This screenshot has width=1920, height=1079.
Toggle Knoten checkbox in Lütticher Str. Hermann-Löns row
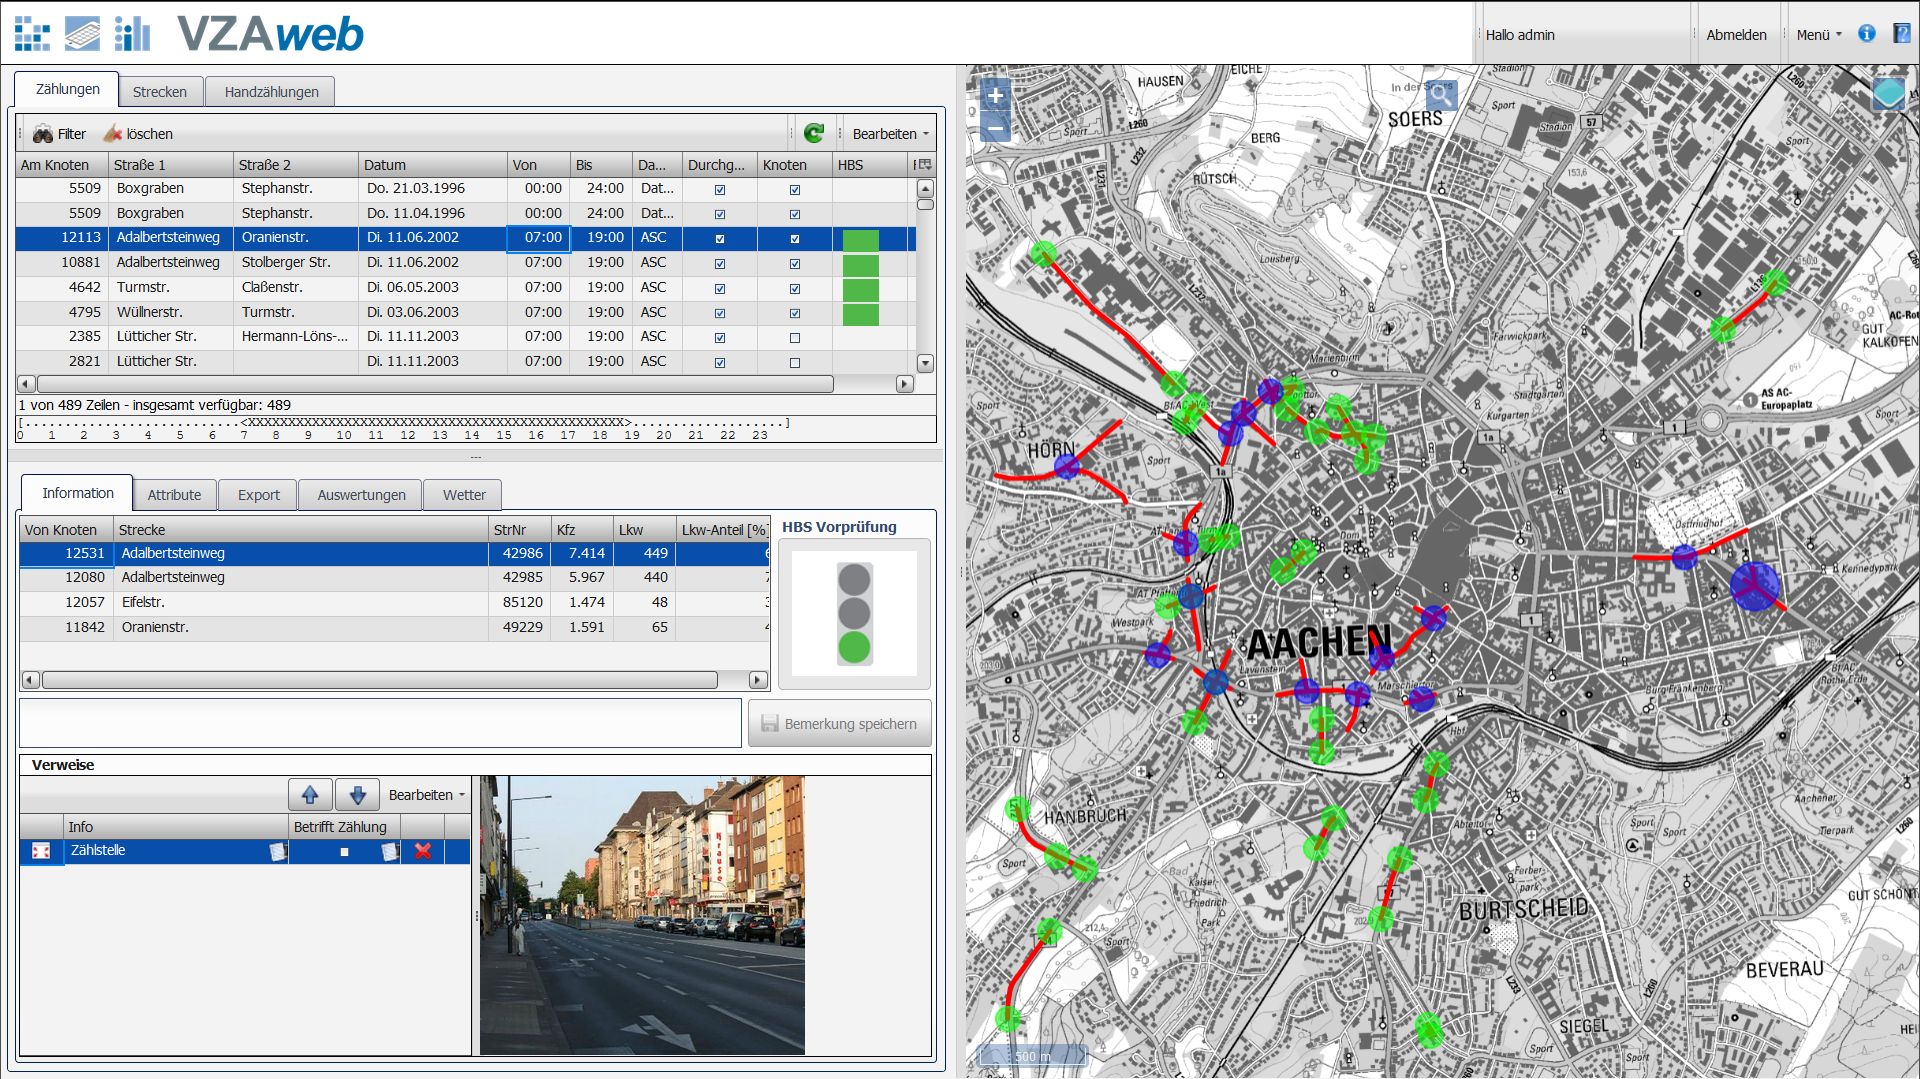(x=795, y=338)
